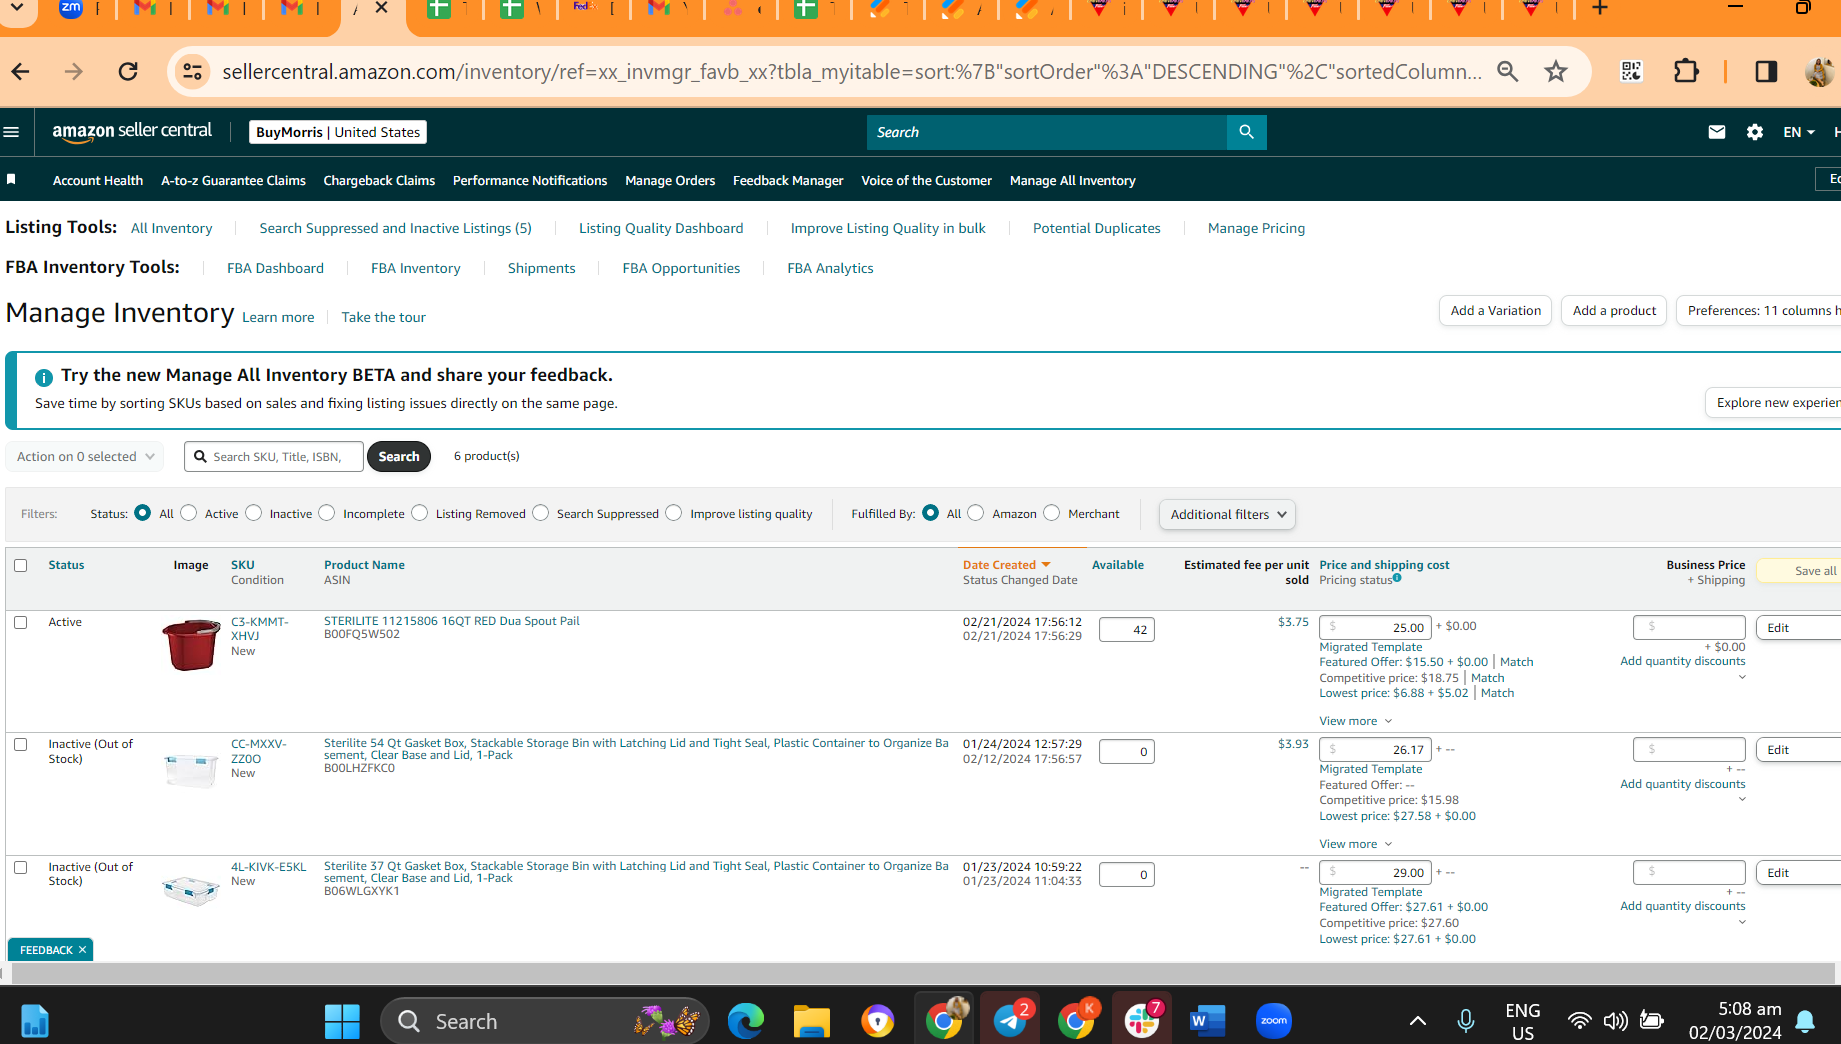Open Telegram from the taskbar

click(x=1011, y=1021)
